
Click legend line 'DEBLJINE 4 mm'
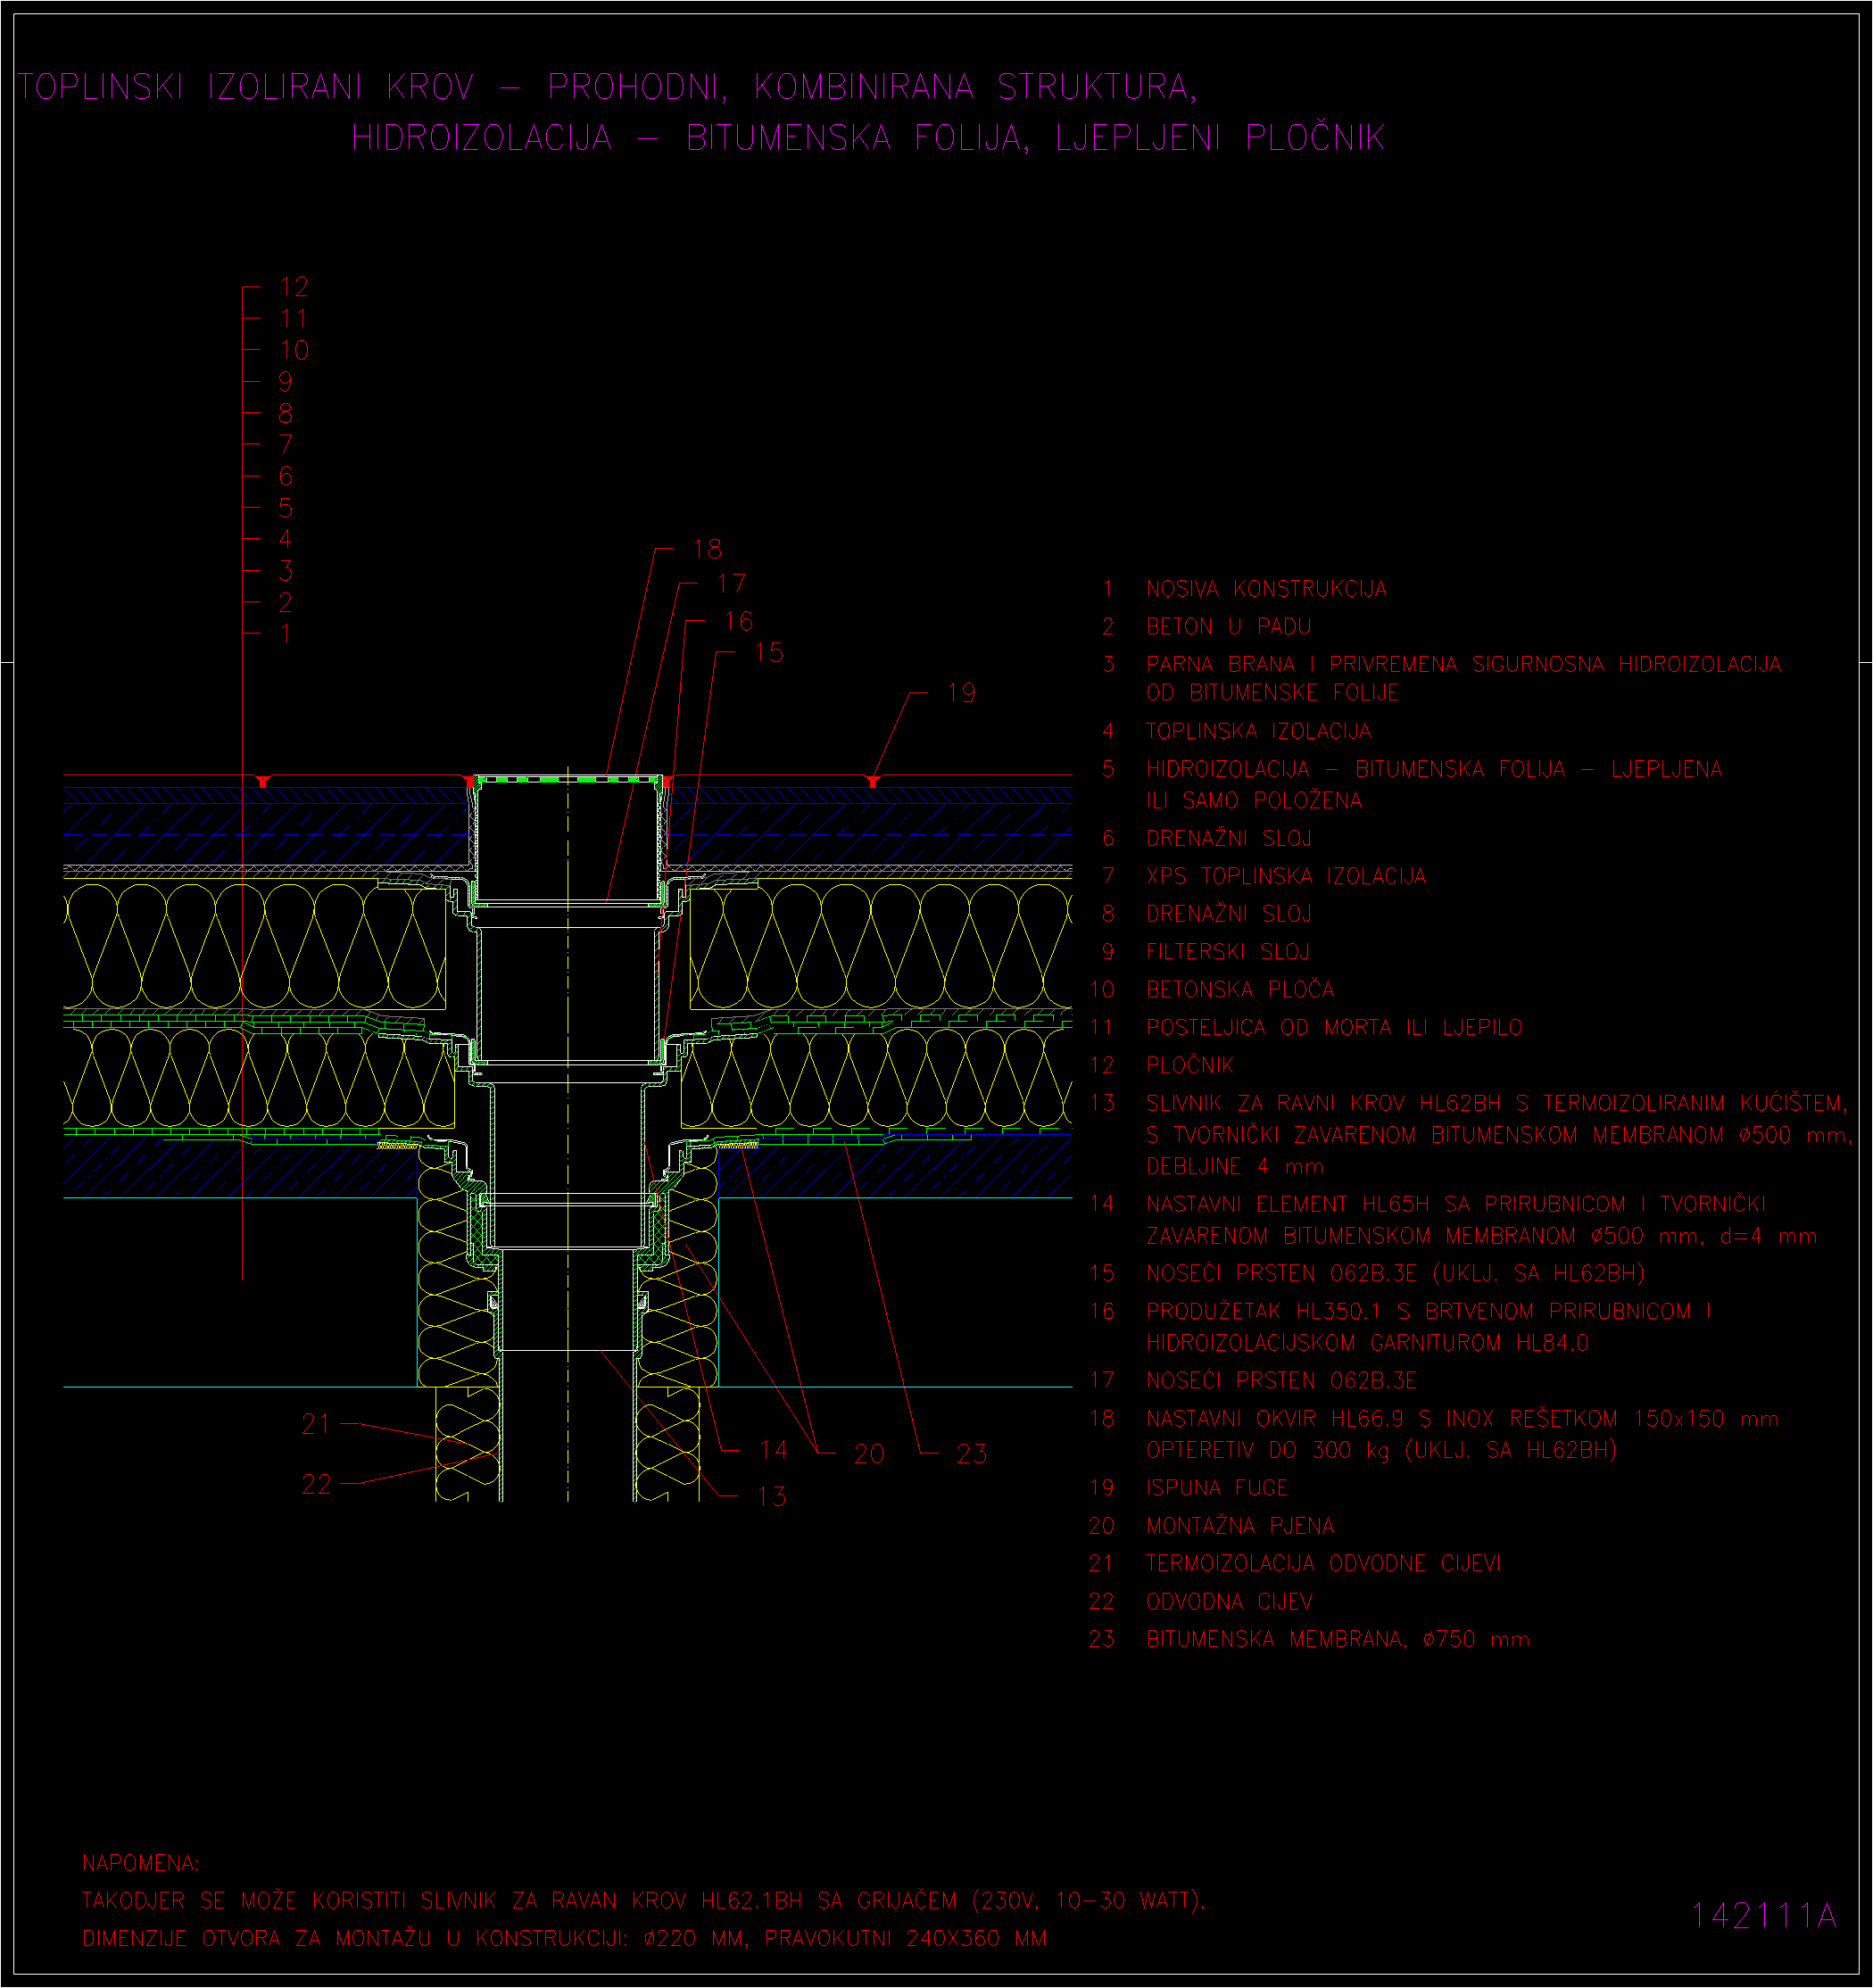tap(1234, 1167)
